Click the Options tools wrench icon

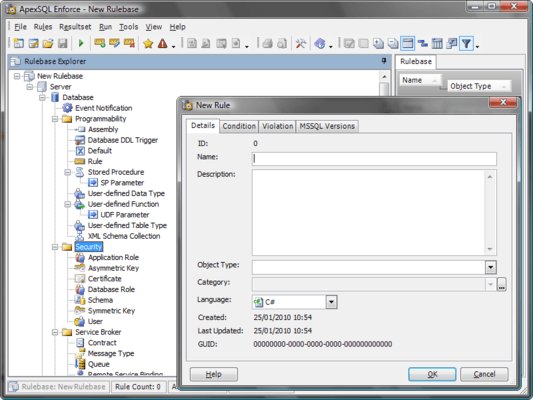click(x=300, y=44)
